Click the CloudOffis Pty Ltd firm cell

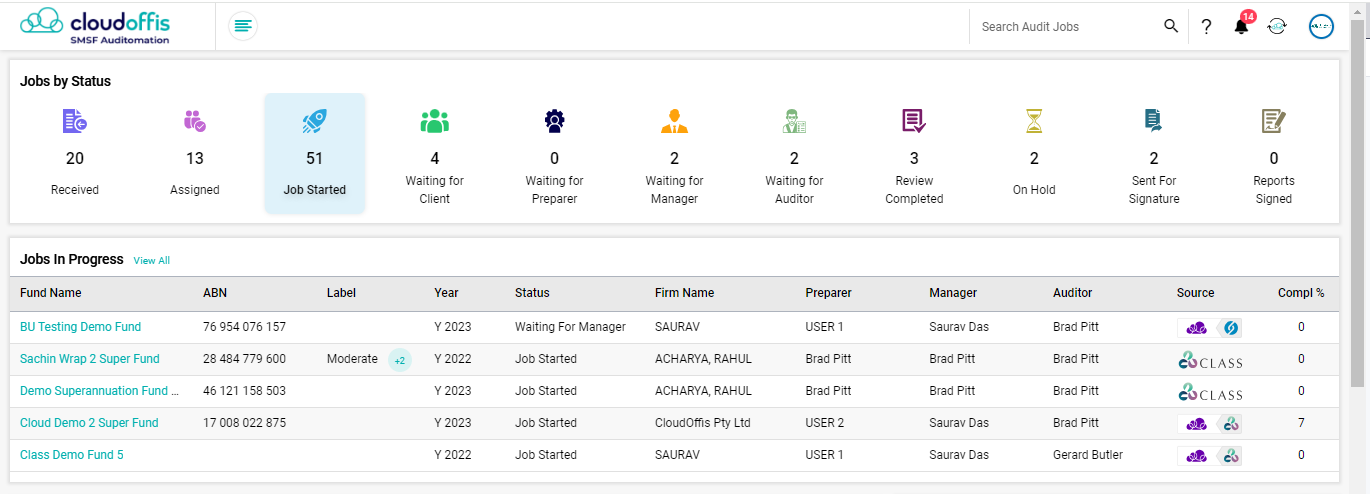coord(702,423)
